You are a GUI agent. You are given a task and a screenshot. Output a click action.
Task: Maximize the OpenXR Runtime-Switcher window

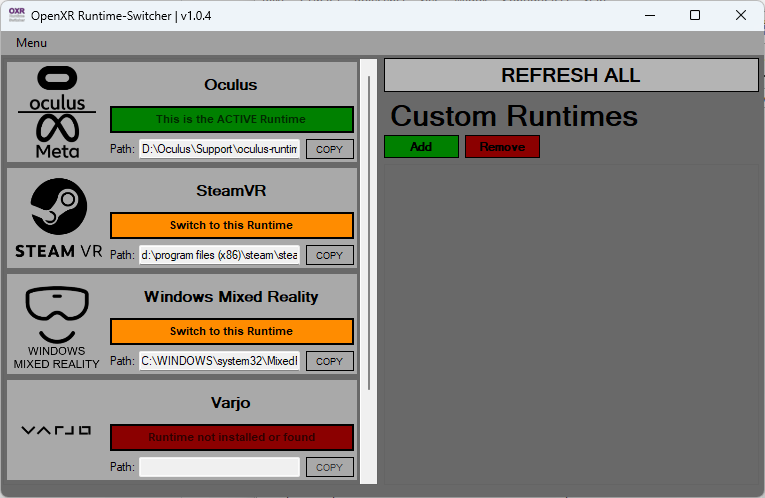tap(695, 16)
